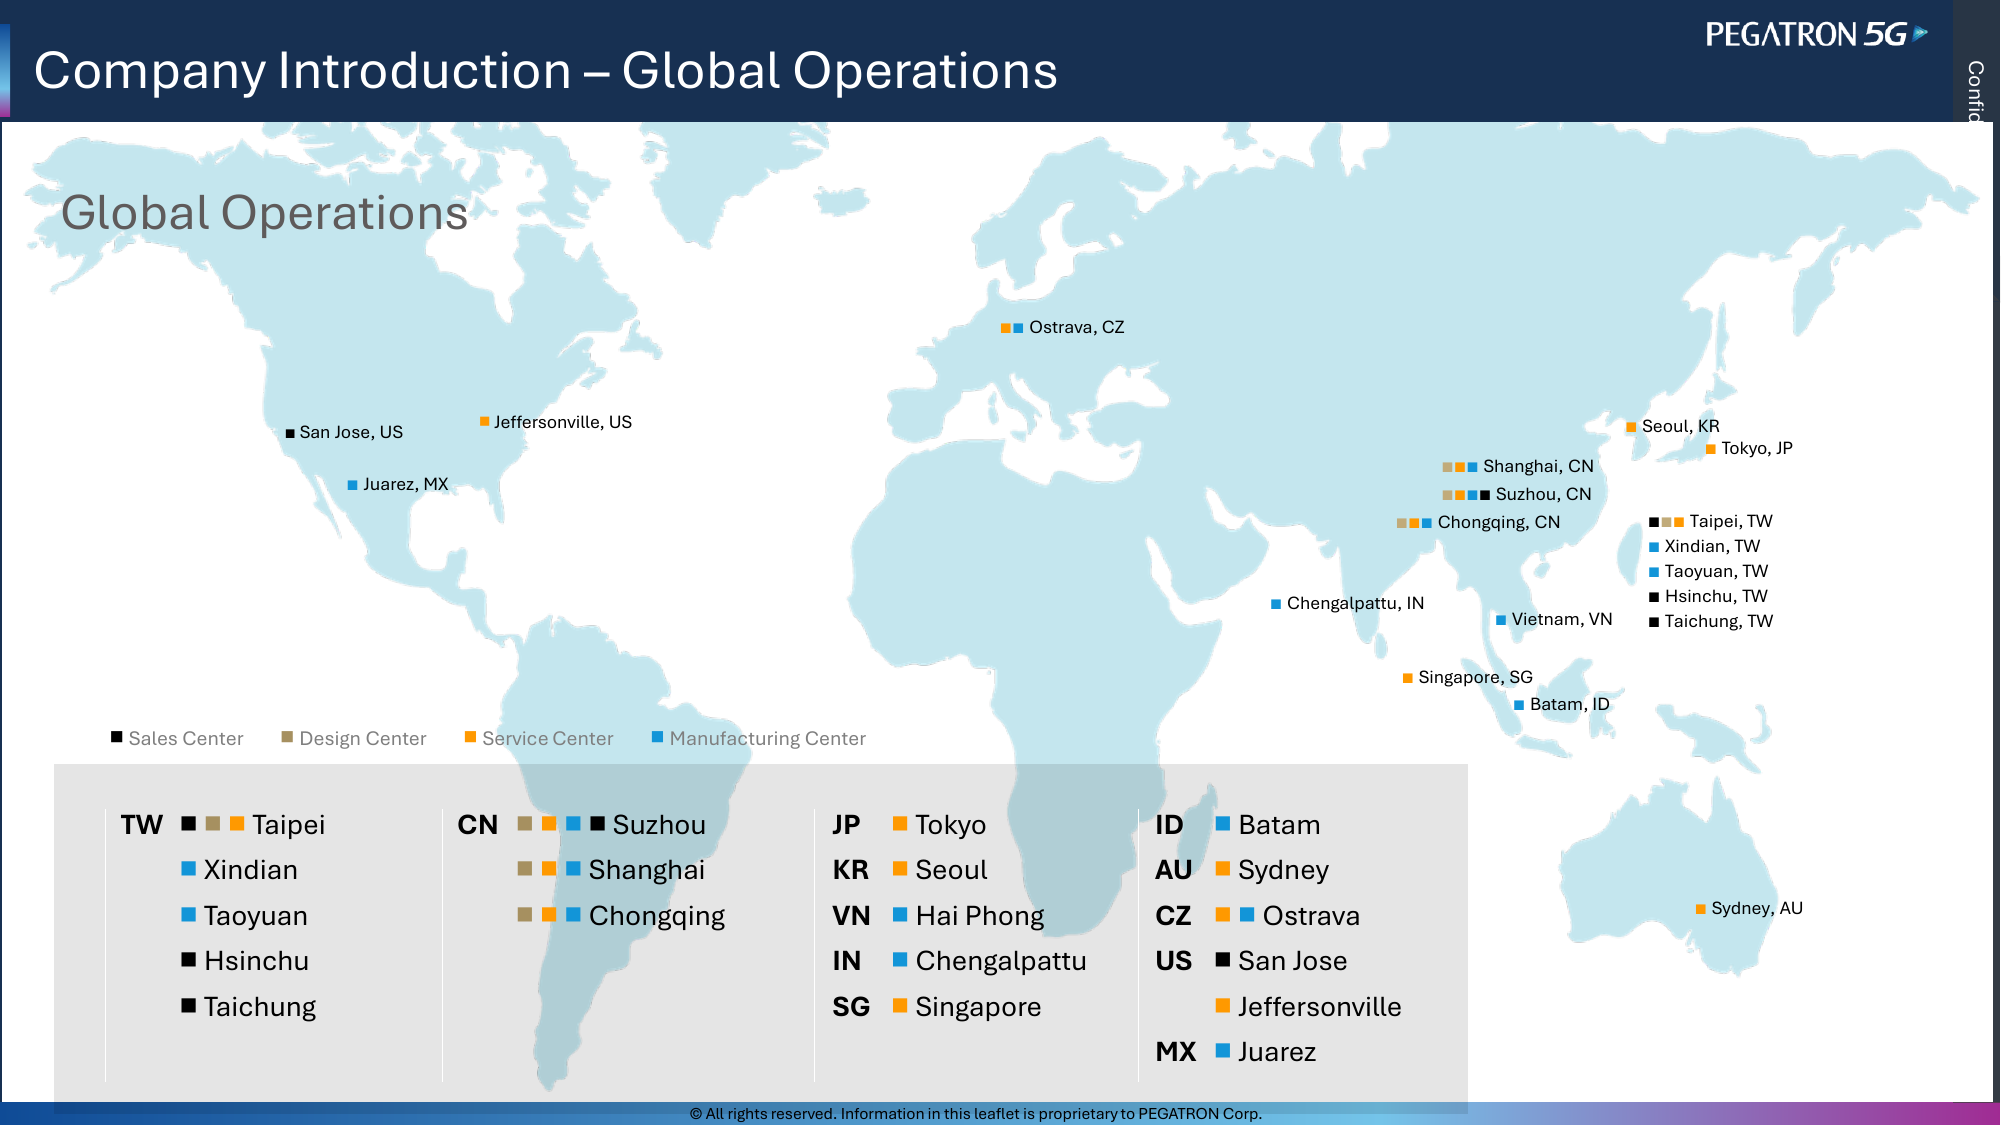The image size is (2001, 1125).
Task: Click Shanghai in the CN table column
Action: coord(647,870)
